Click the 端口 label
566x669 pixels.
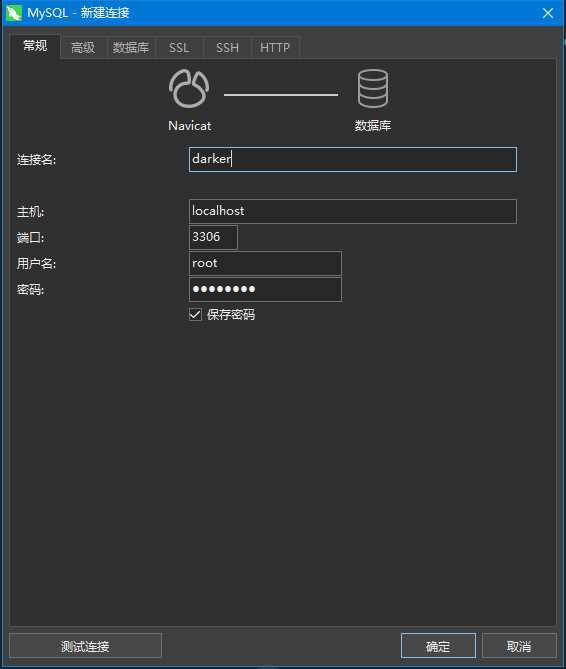click(x=30, y=238)
